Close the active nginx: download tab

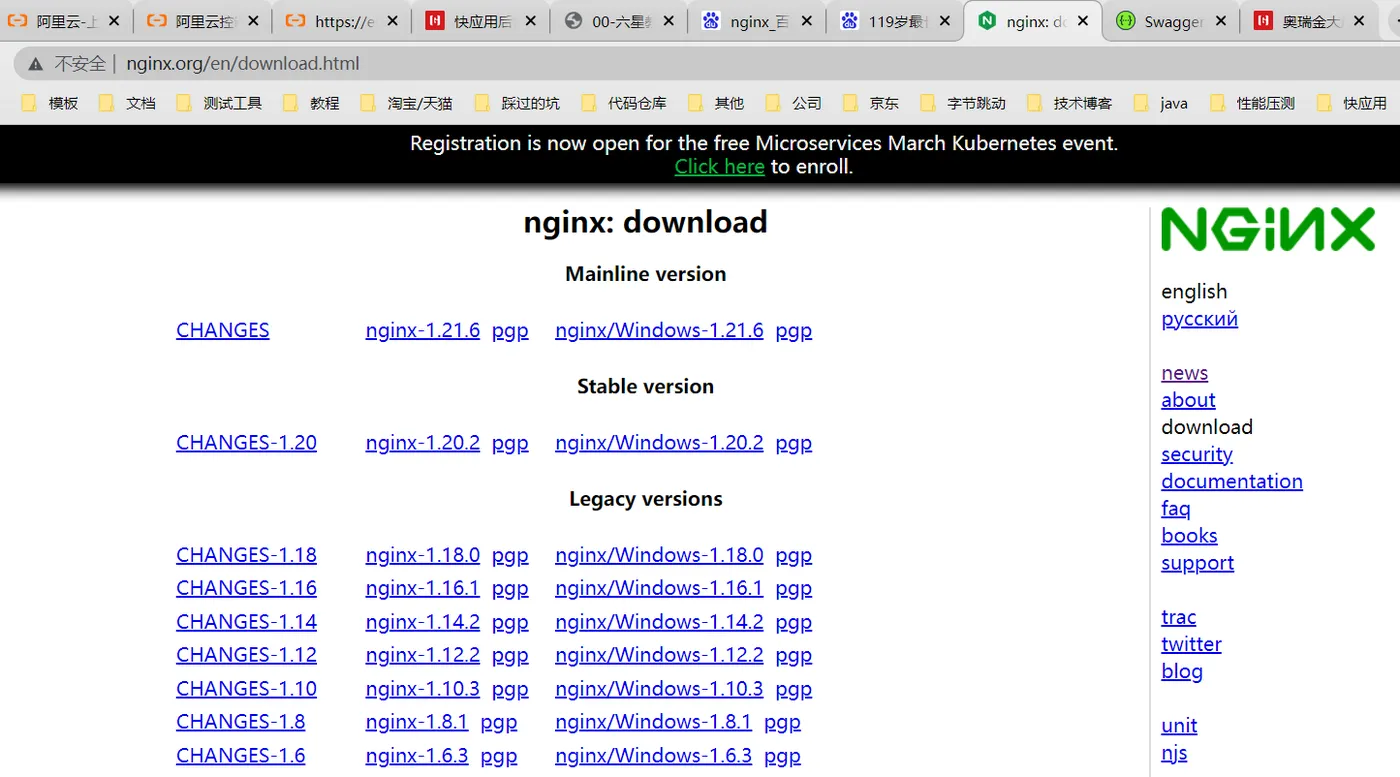click(1083, 21)
